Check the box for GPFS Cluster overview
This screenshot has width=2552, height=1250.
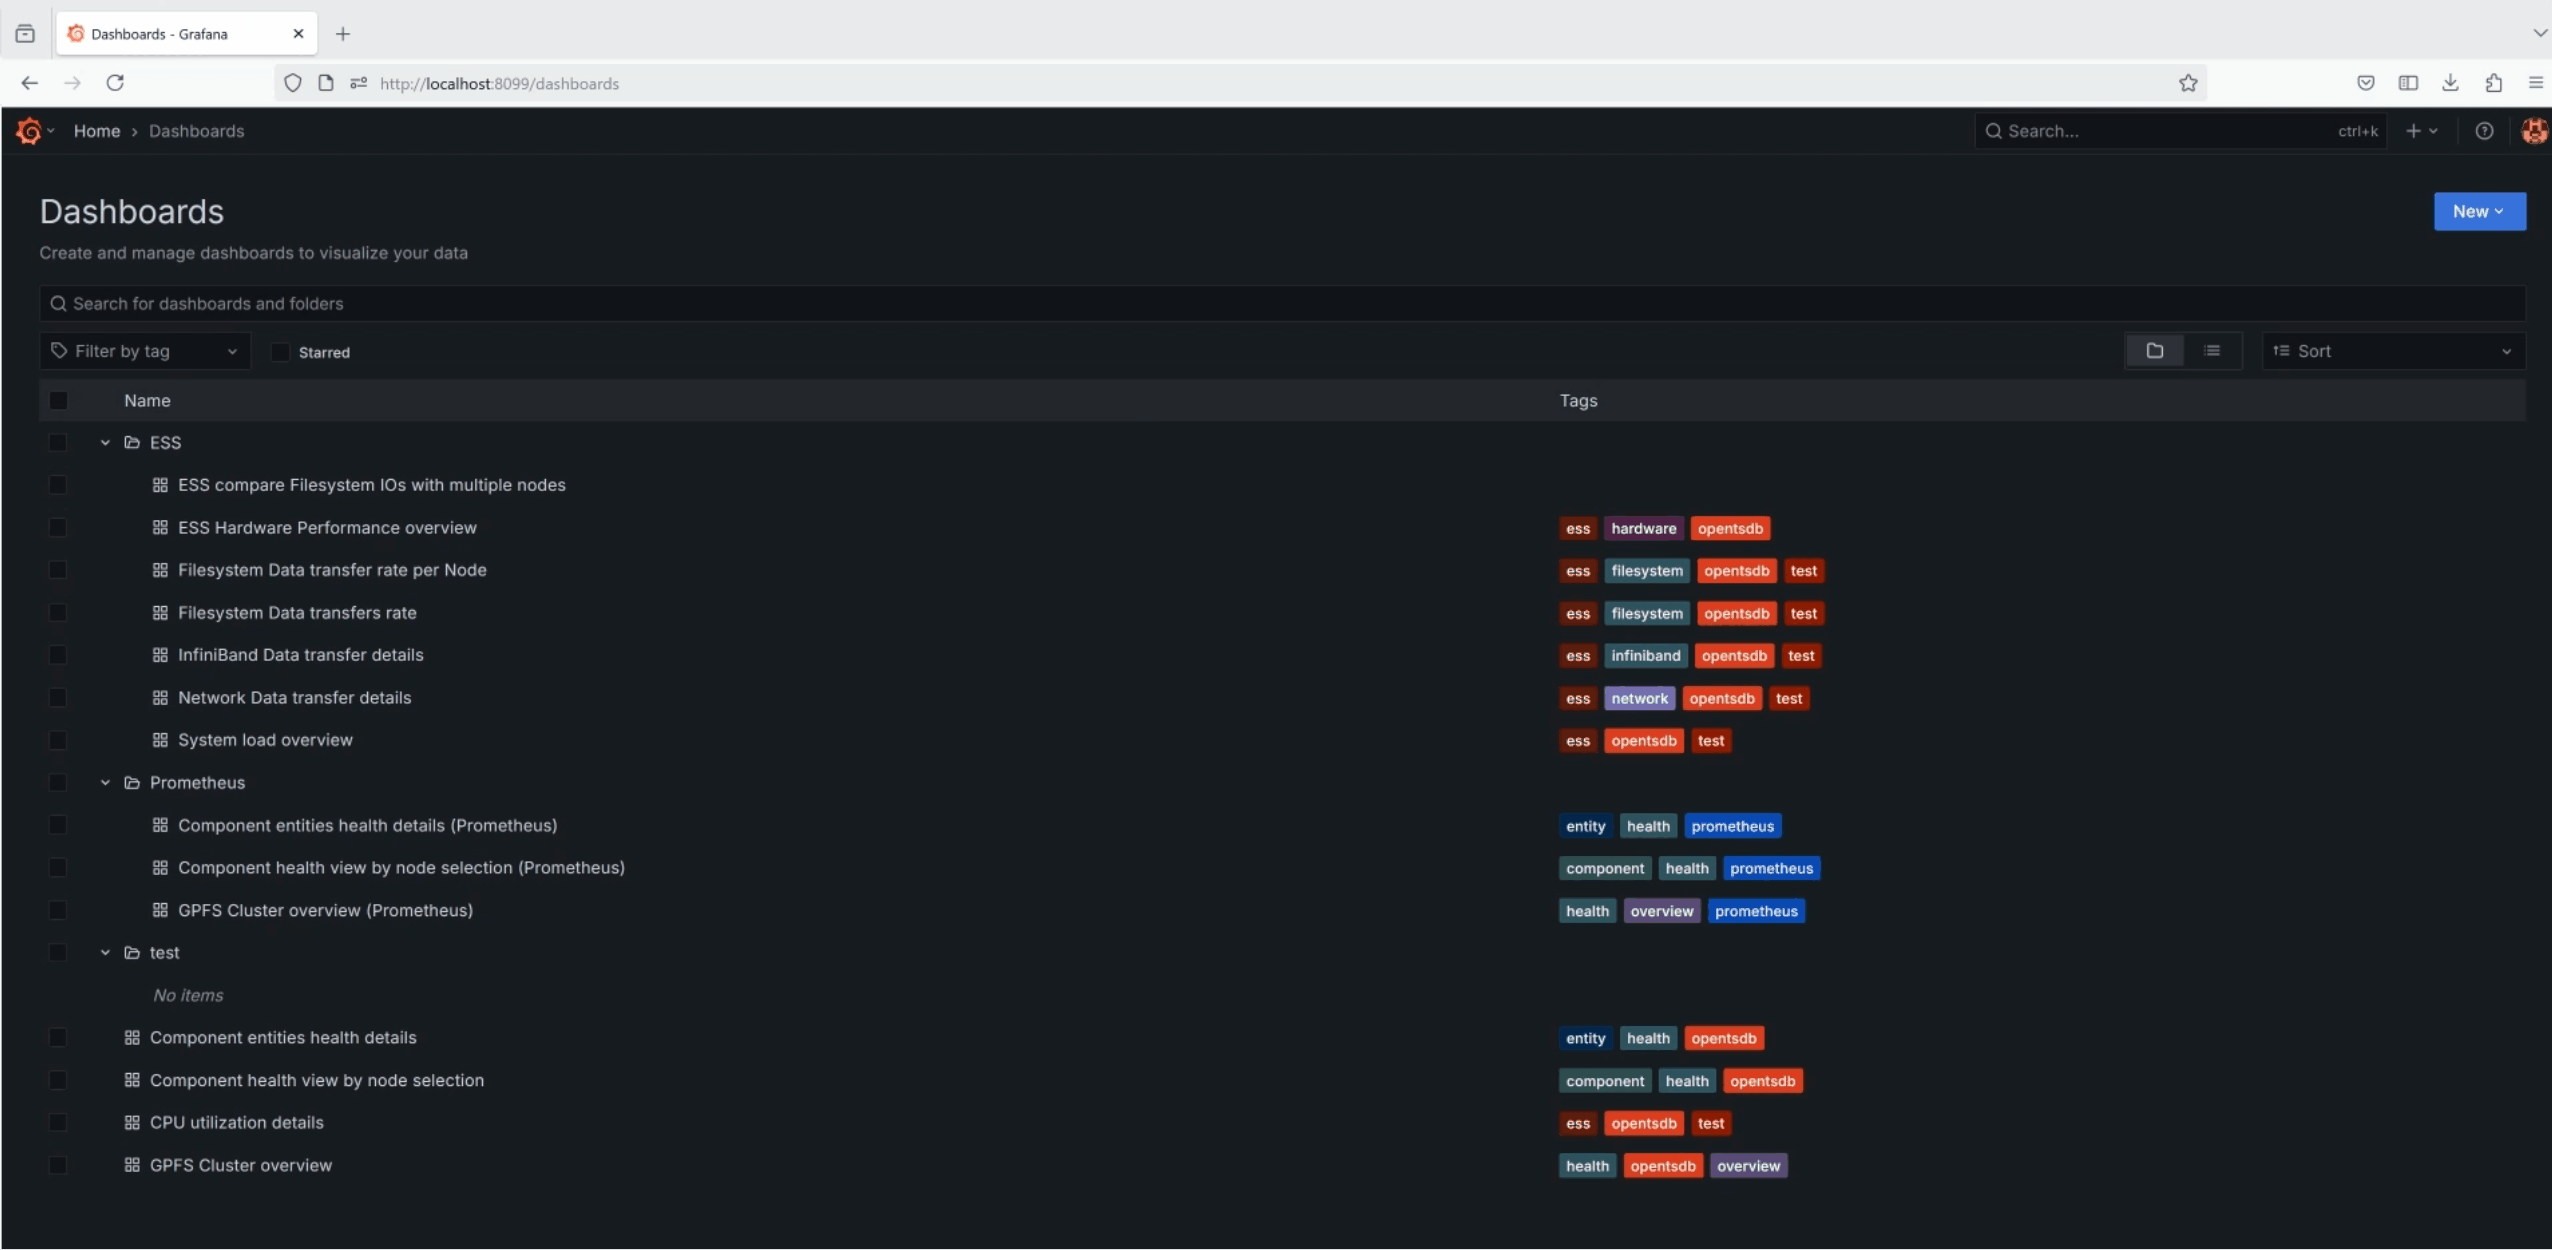pyautogui.click(x=58, y=1165)
